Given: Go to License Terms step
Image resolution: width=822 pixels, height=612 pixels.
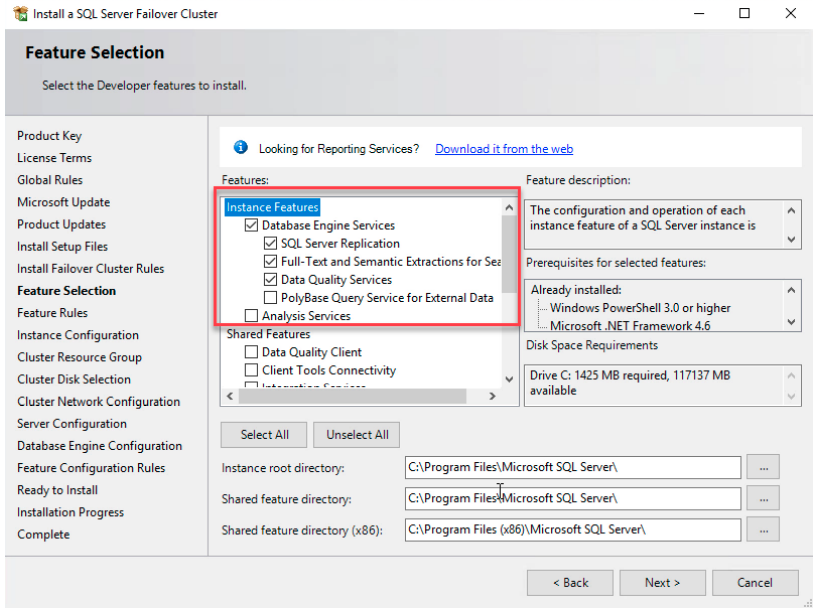Looking at the screenshot, I should click(54, 158).
